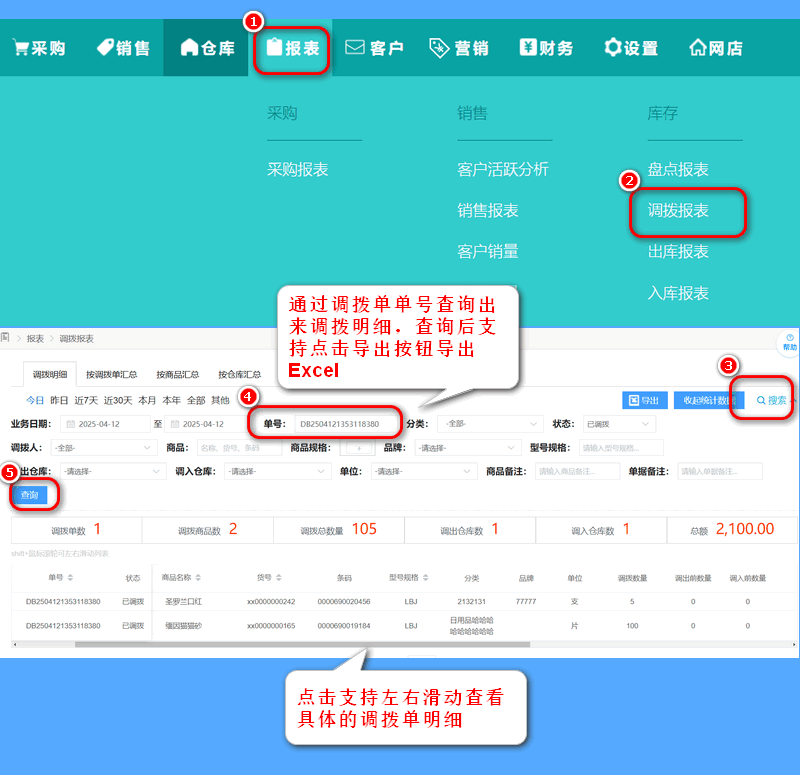This screenshot has height=775, width=800.
Task: Filter by 今日 date range
Action: 35,401
